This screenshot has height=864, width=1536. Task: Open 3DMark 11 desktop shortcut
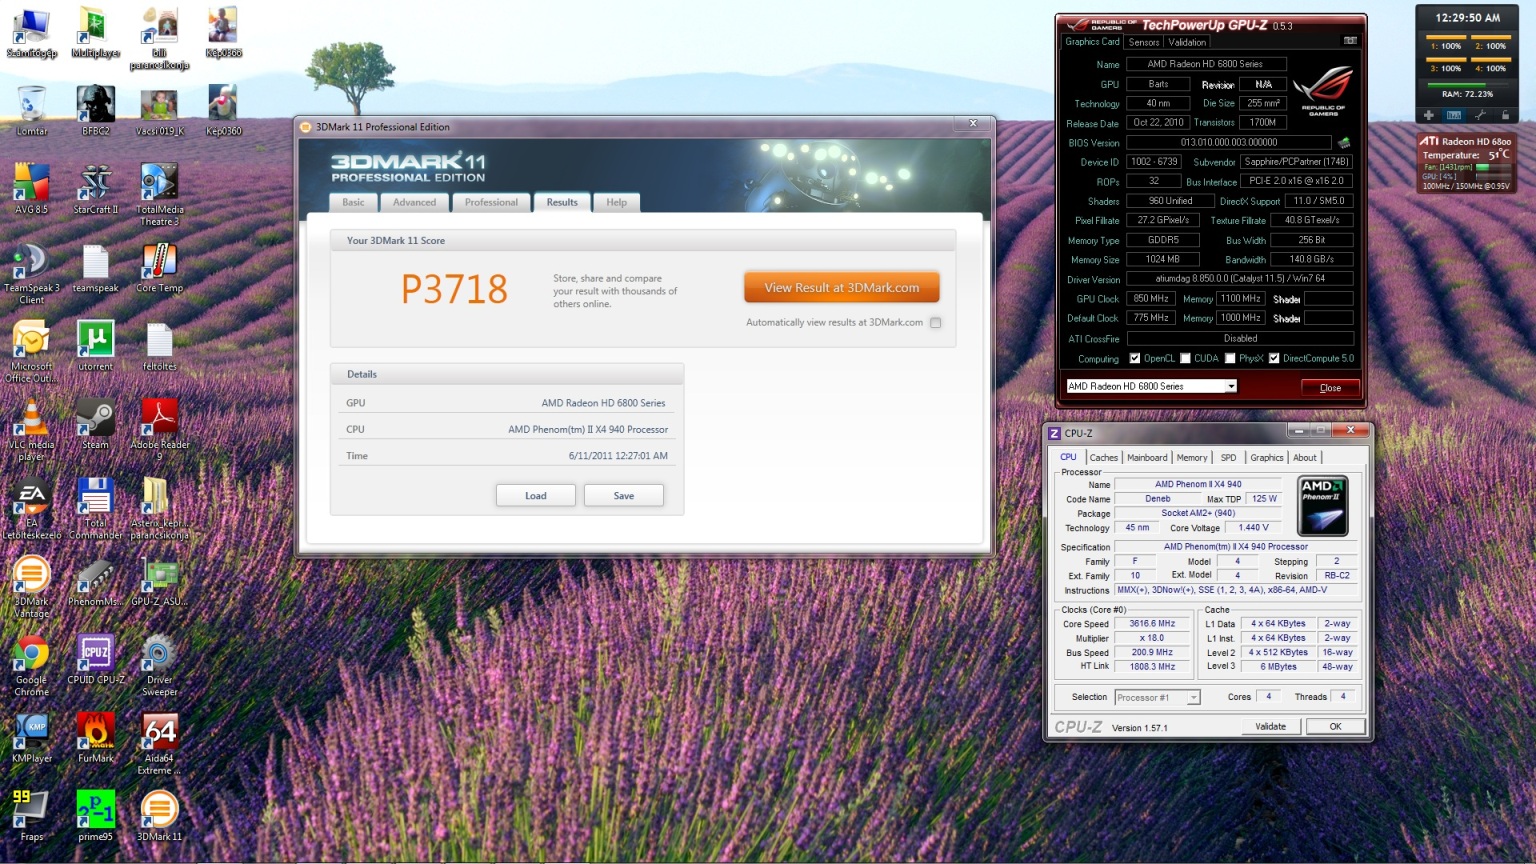tap(160, 816)
